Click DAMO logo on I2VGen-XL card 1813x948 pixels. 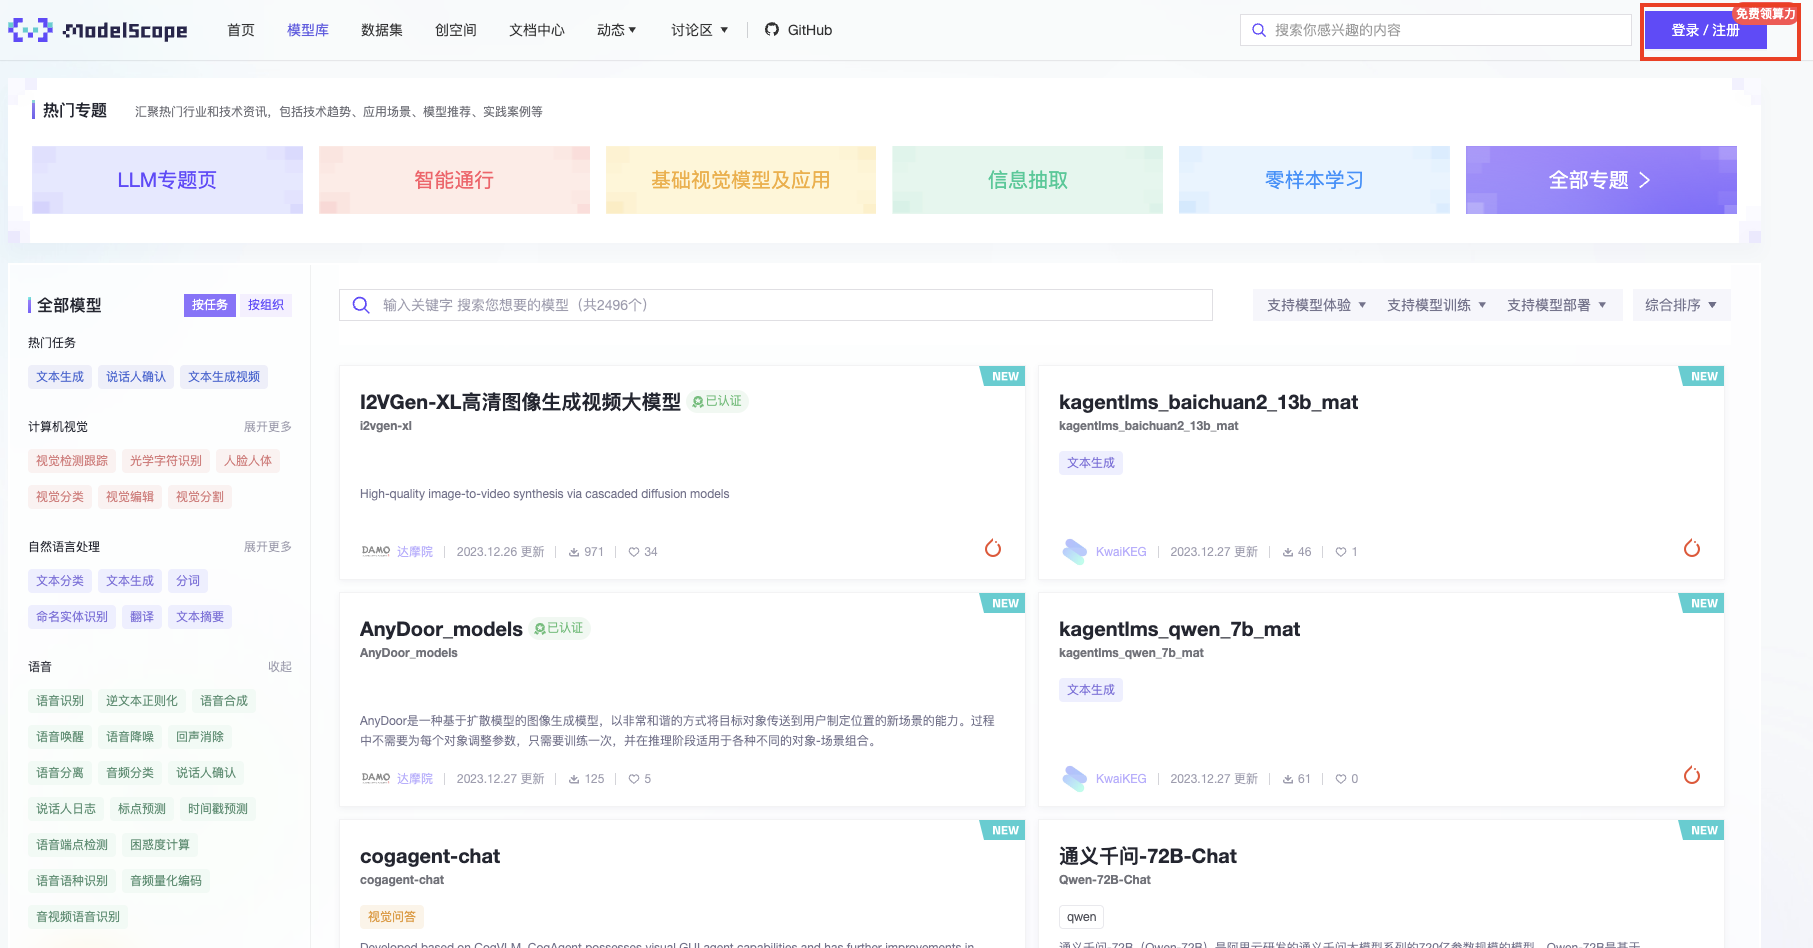click(376, 551)
